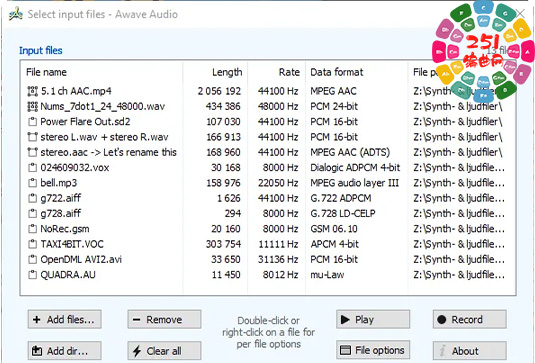Click the 22050 Hz rate cell
The height and width of the screenshot is (363, 535).
click(x=278, y=183)
